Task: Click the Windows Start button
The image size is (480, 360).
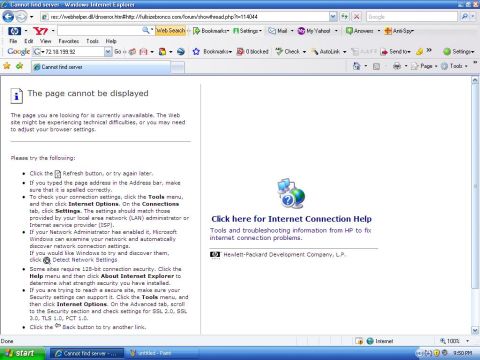Action: [22, 353]
